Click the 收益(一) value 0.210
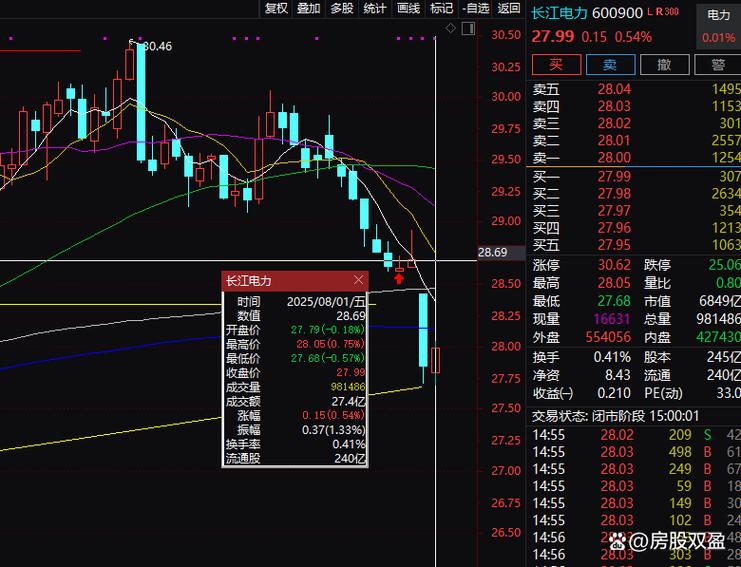The image size is (741, 567). click(x=614, y=393)
